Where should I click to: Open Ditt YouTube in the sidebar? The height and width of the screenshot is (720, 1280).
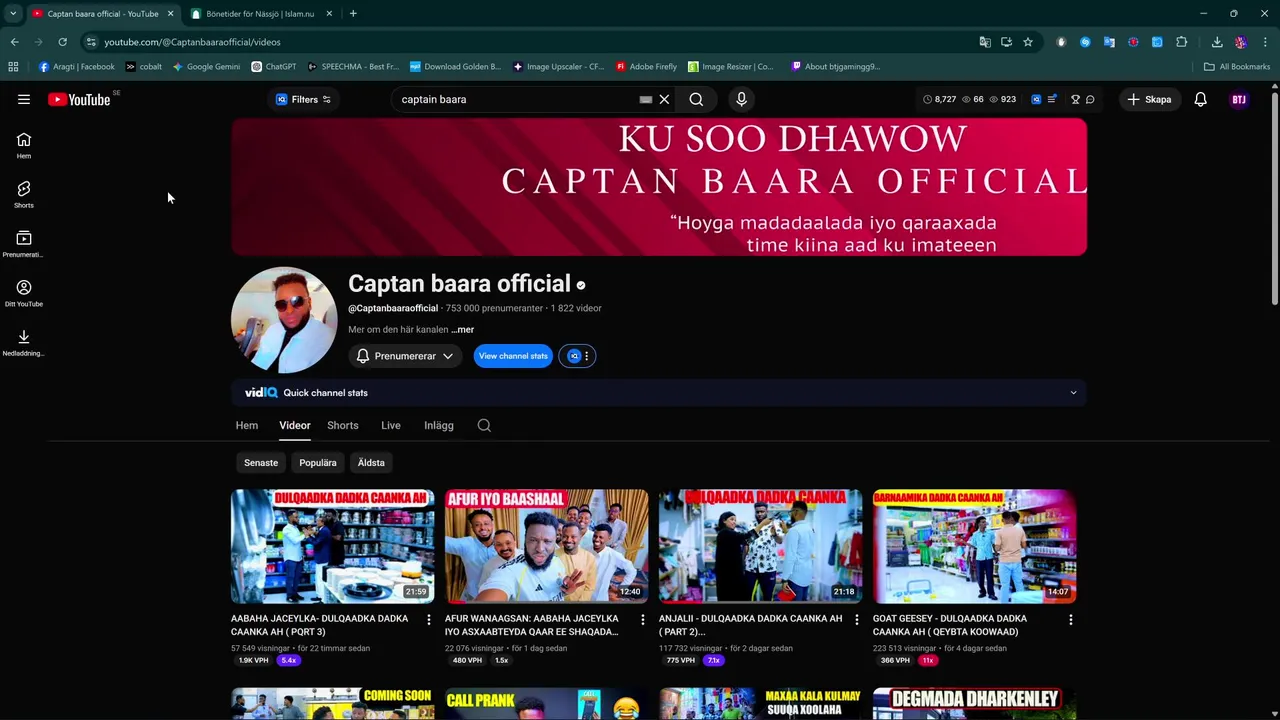[x=24, y=294]
